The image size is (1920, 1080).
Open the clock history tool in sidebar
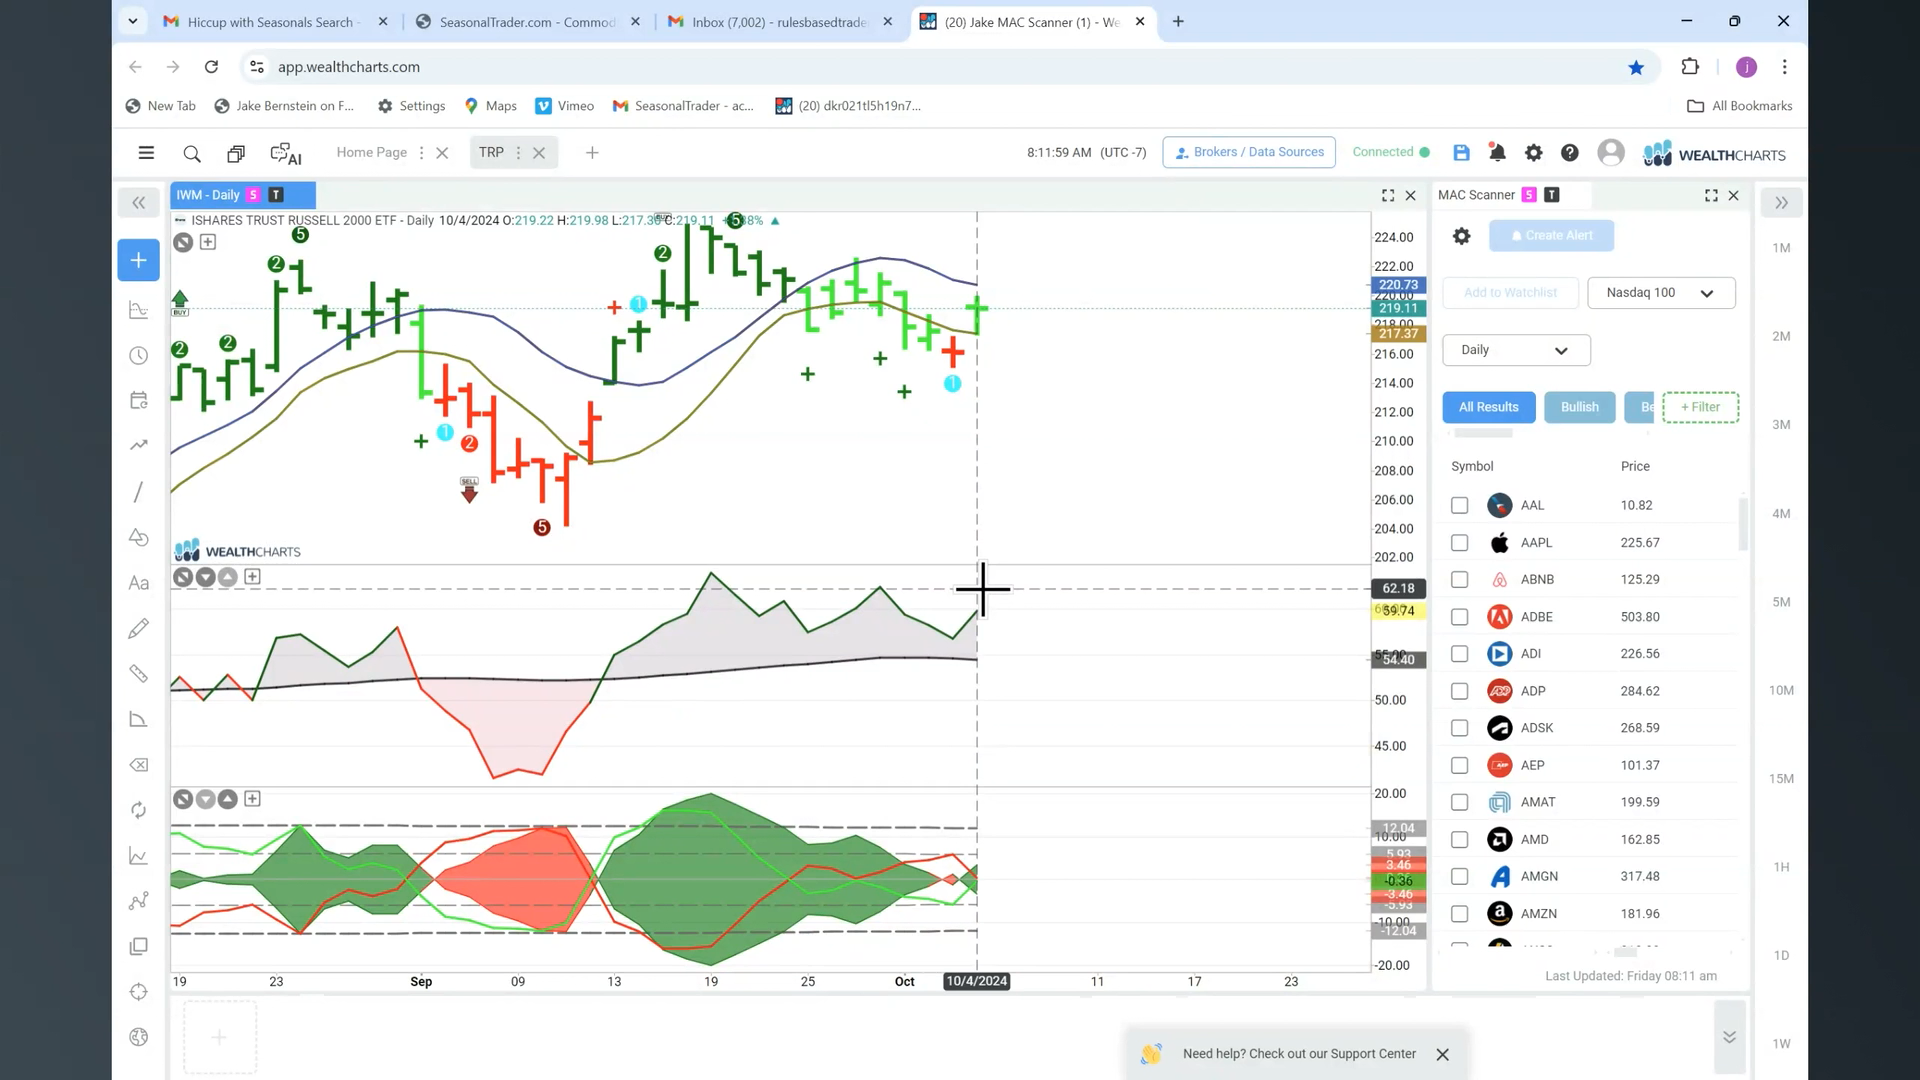coord(139,356)
